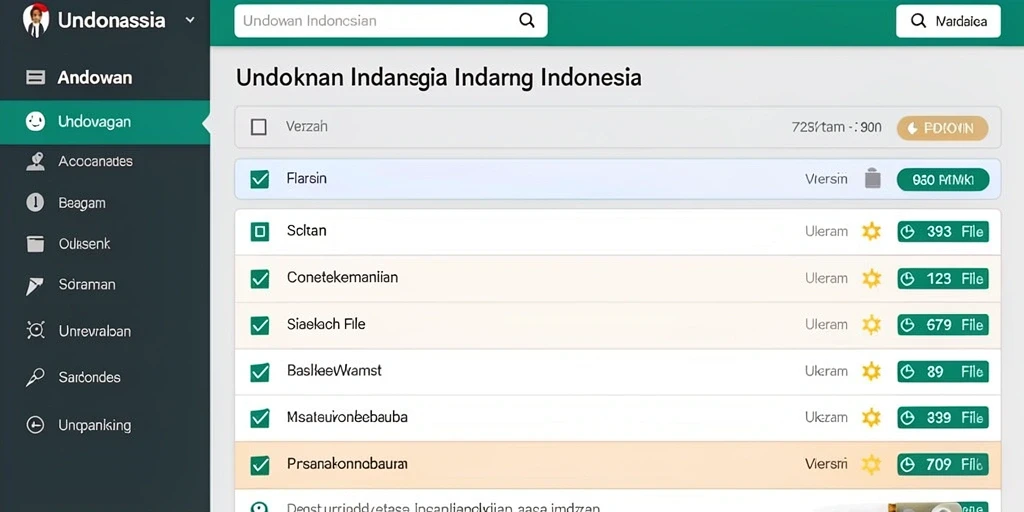Toggle the Verzah header checkbox
The width and height of the screenshot is (1024, 512).
pyautogui.click(x=259, y=127)
